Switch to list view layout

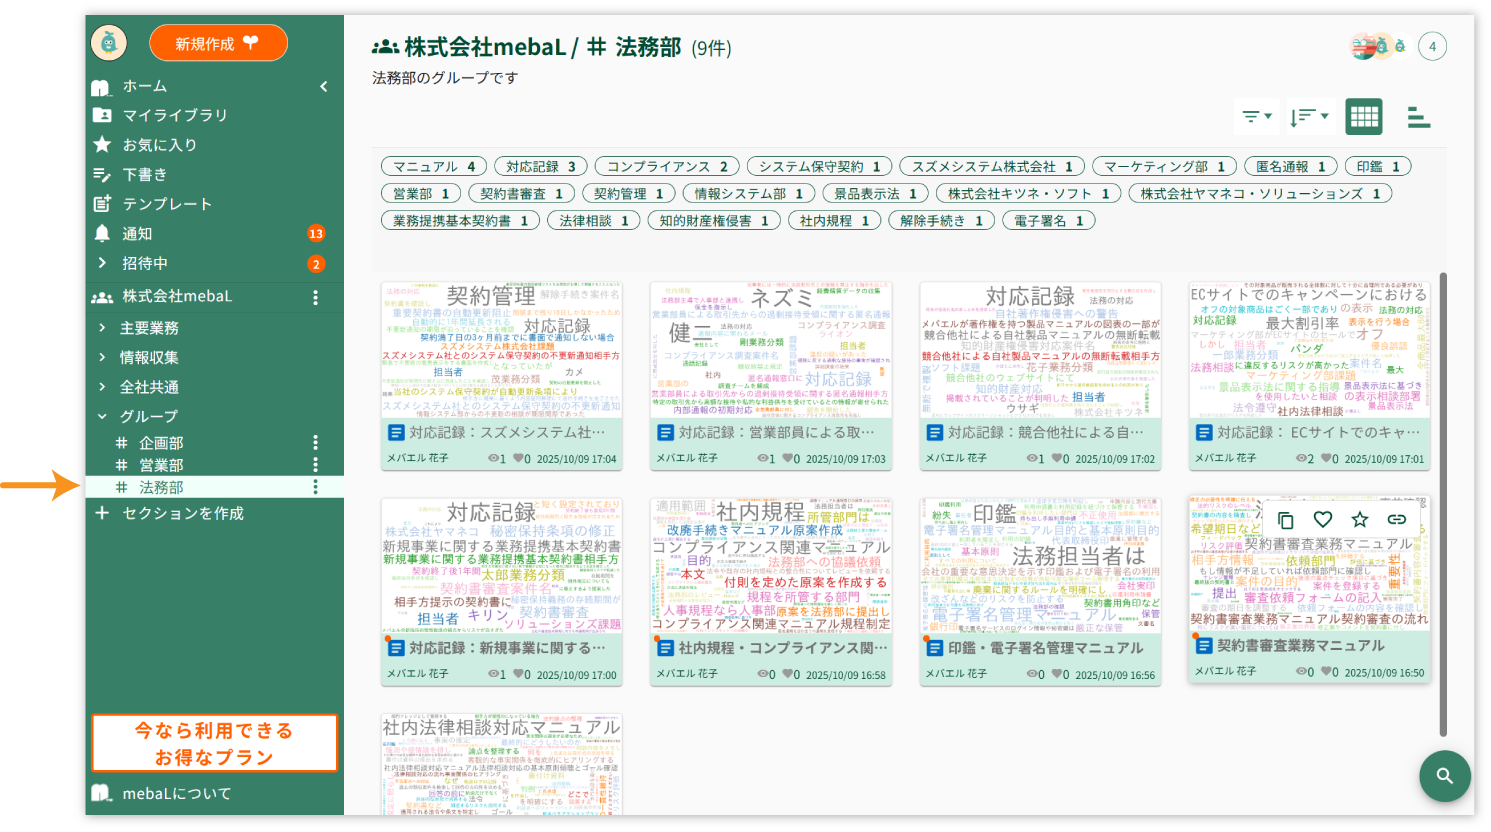[1418, 117]
